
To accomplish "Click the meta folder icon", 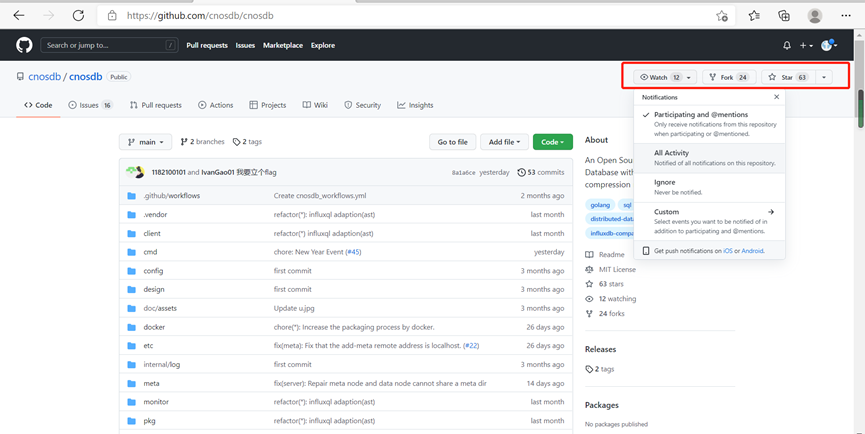I will coord(131,383).
